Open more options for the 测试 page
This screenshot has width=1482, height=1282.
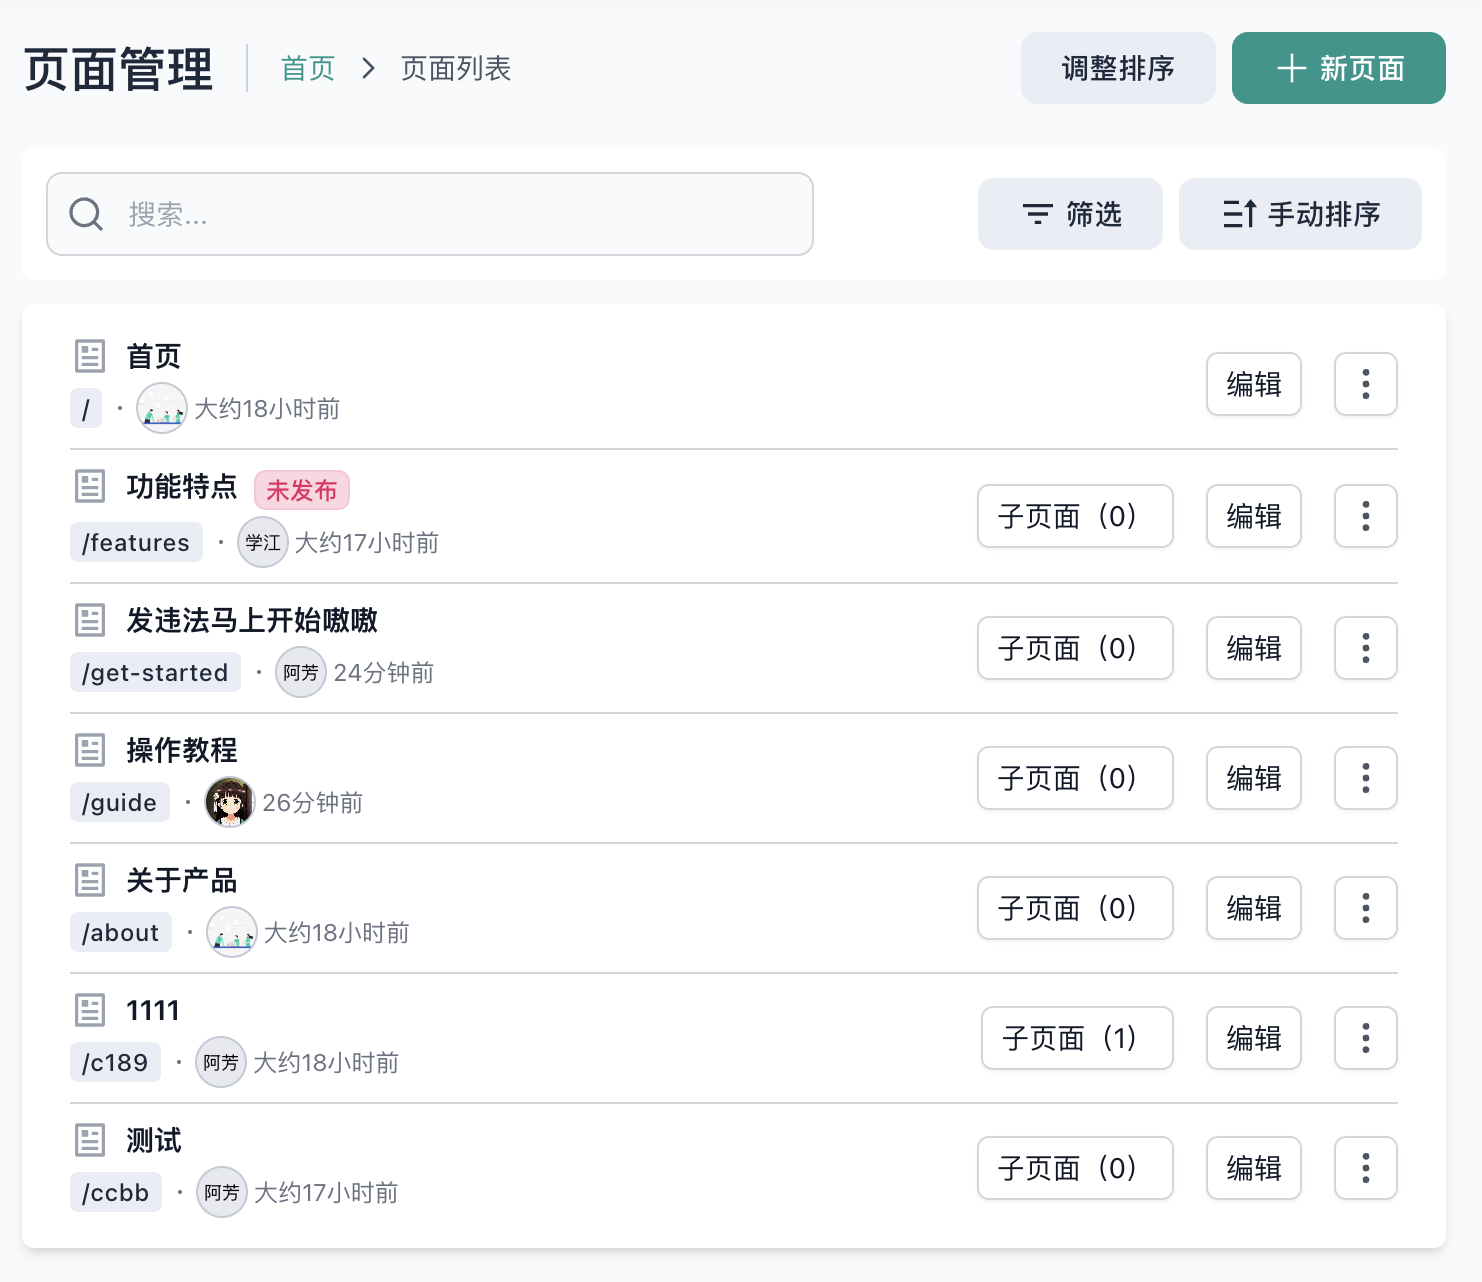[x=1365, y=1168]
